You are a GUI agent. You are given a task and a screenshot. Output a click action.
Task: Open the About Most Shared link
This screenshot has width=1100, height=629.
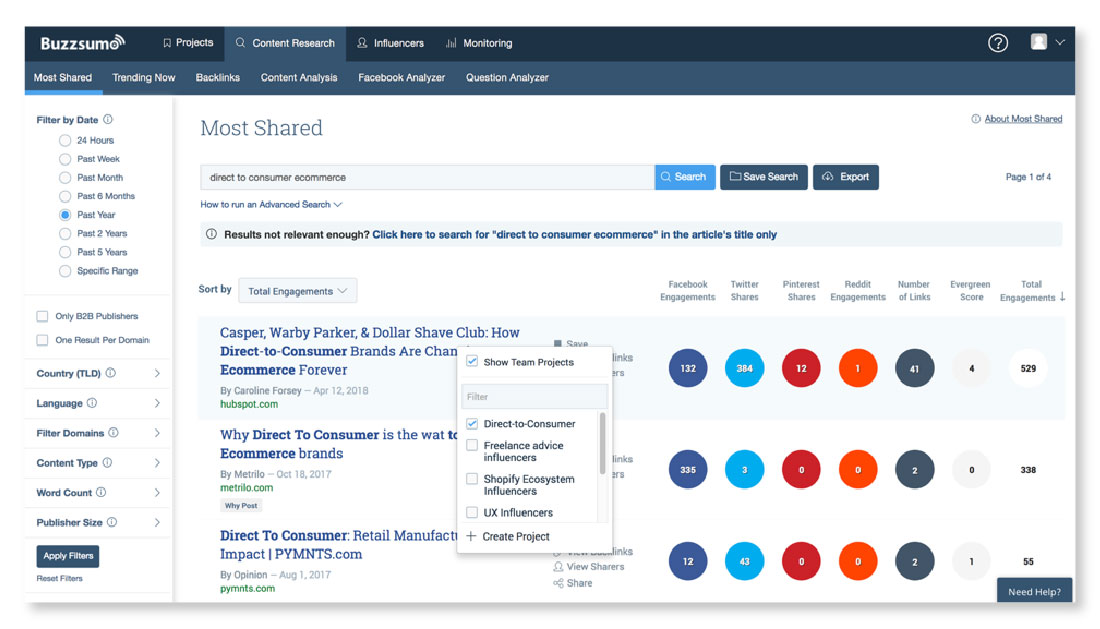tap(1023, 119)
